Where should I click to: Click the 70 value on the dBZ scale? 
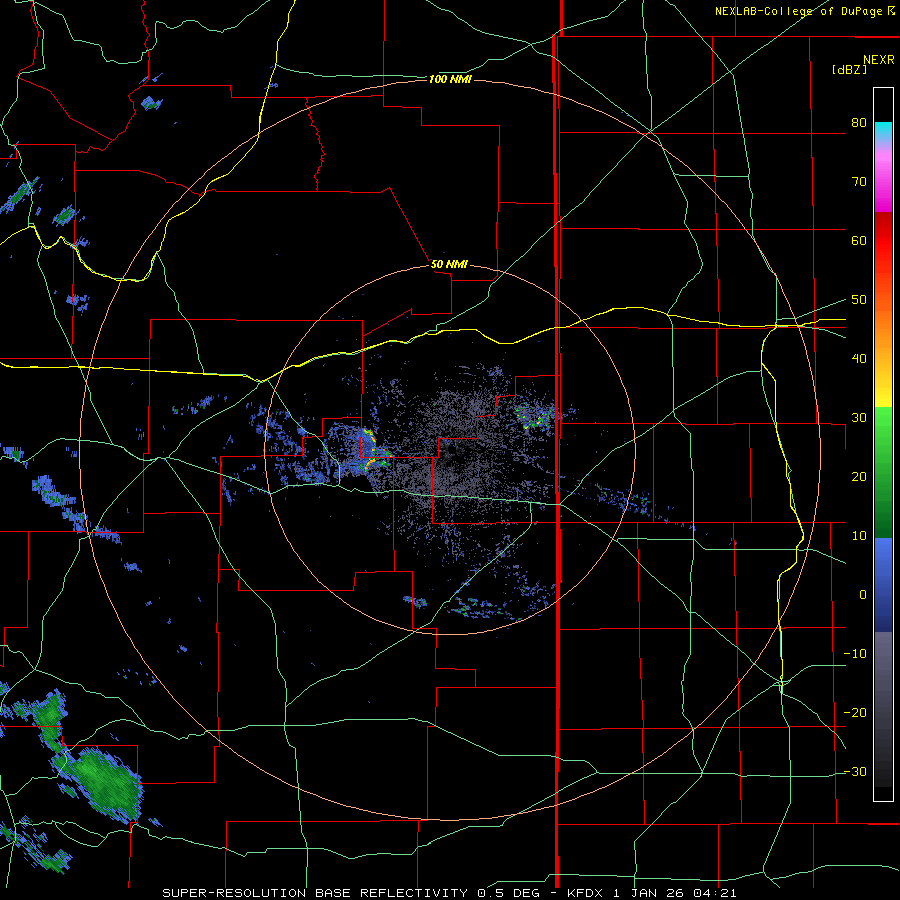[x=859, y=182]
